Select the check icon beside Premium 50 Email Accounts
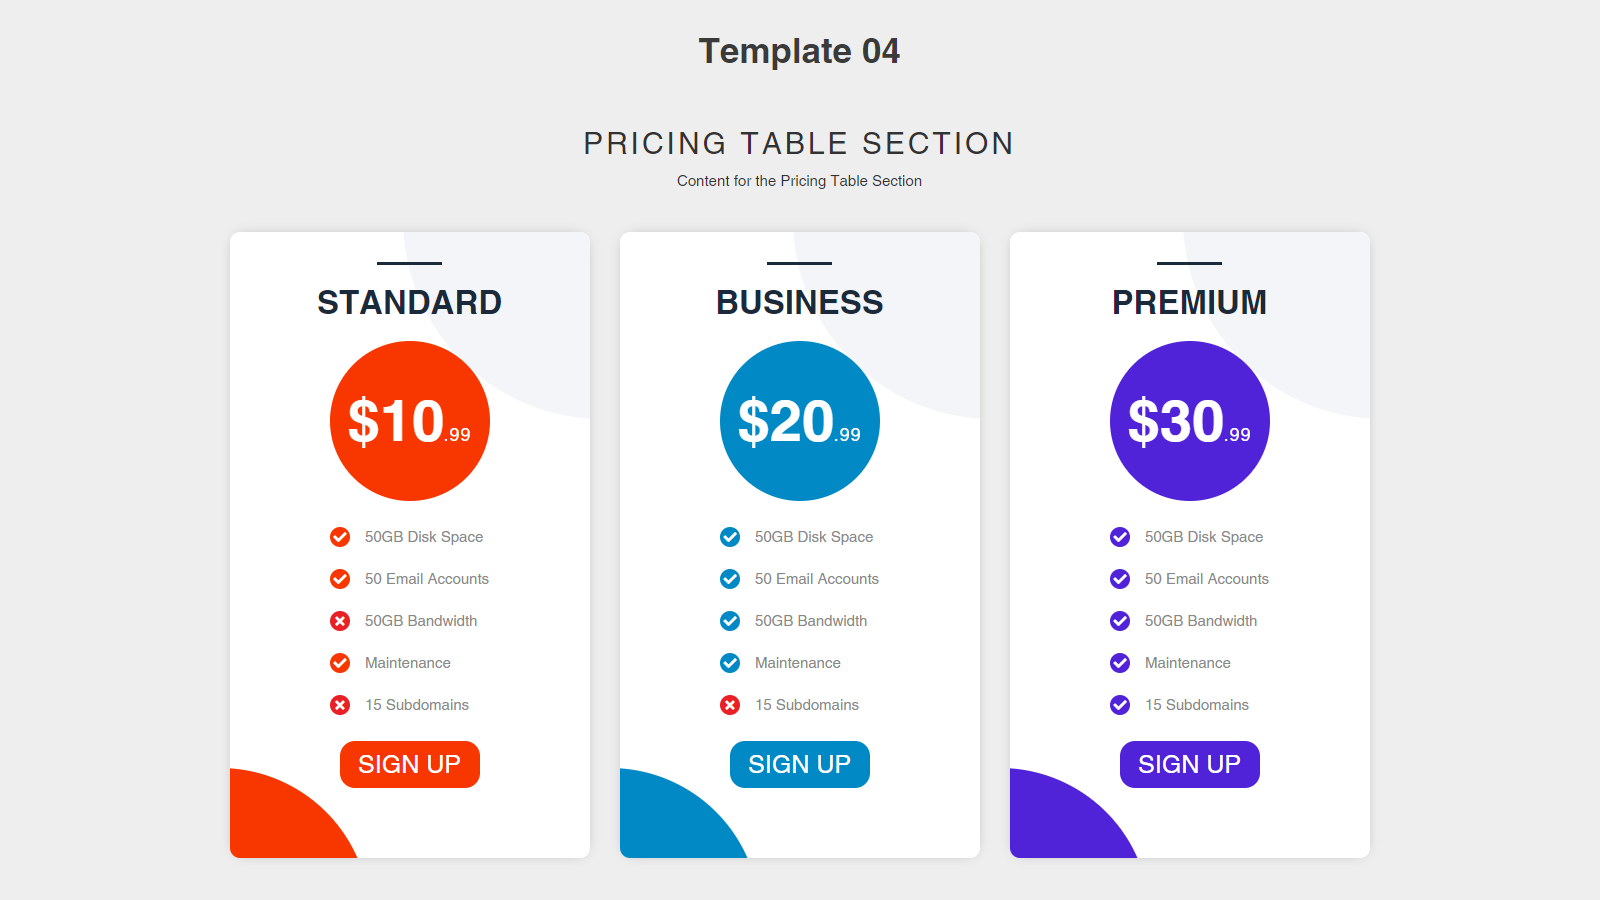 (1120, 579)
